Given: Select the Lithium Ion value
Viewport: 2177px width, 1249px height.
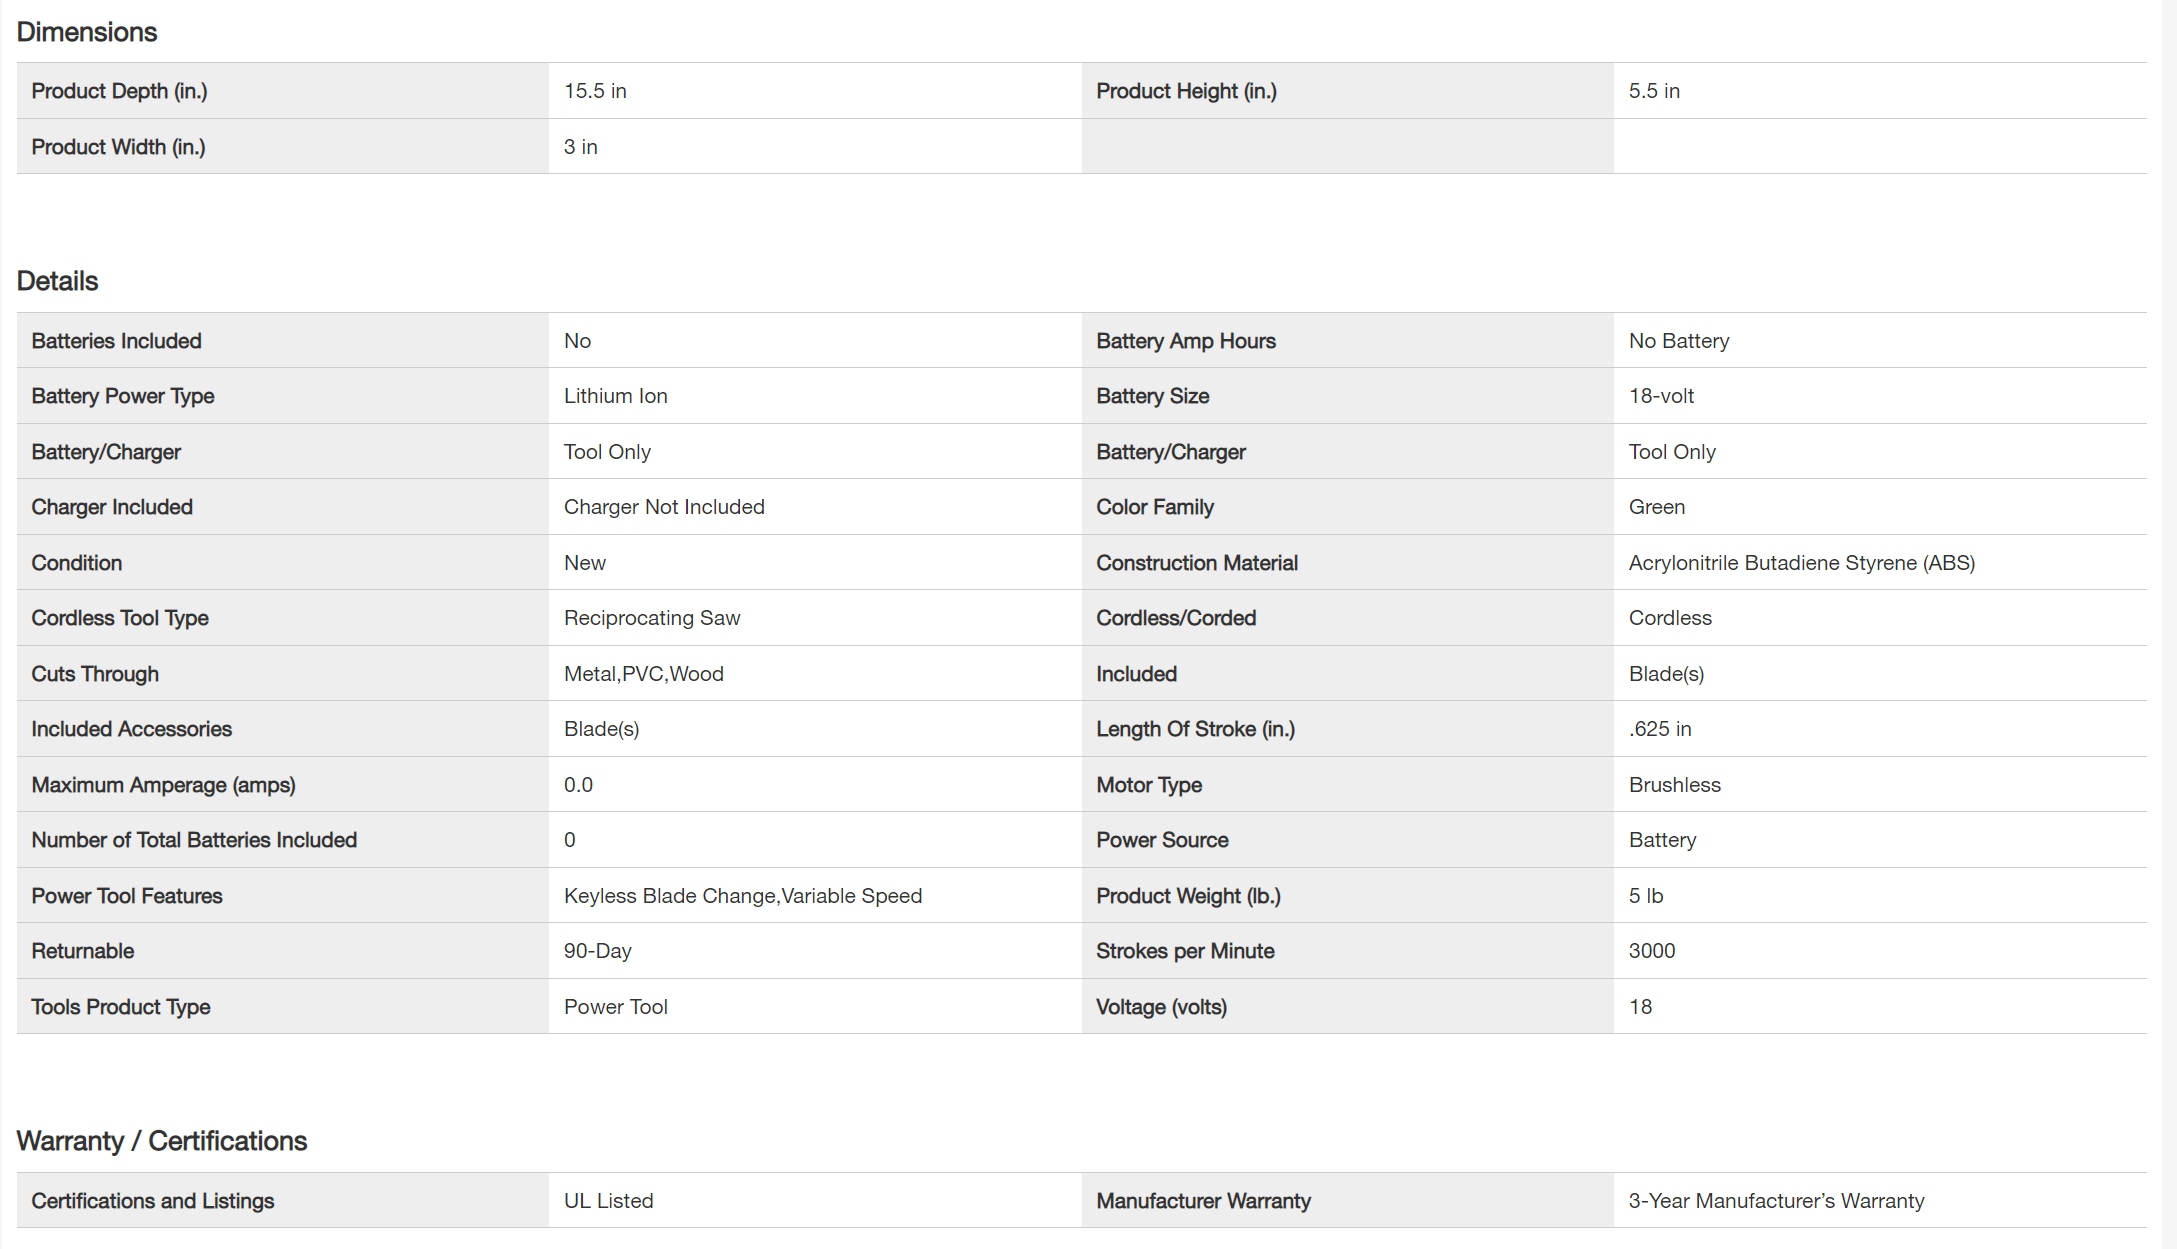Looking at the screenshot, I should point(615,396).
